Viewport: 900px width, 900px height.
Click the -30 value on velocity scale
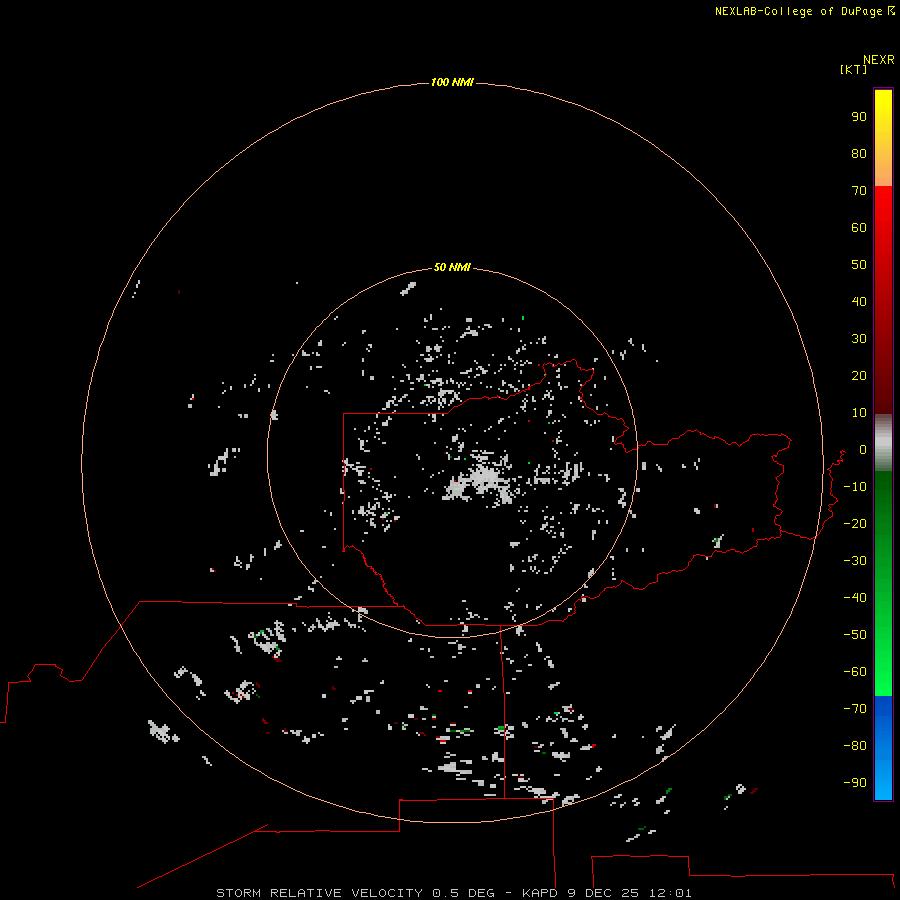(x=855, y=561)
